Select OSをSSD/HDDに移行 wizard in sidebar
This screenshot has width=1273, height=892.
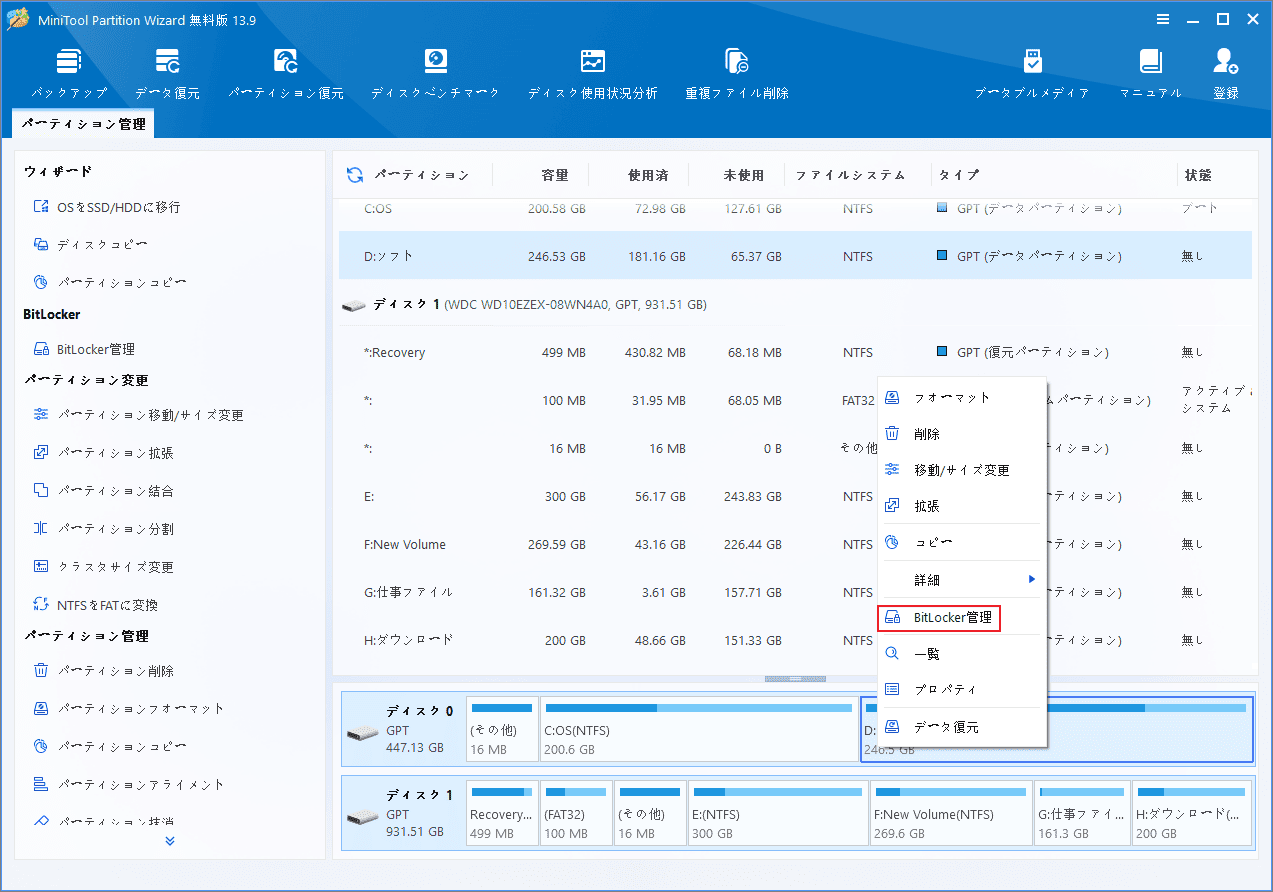pos(107,207)
